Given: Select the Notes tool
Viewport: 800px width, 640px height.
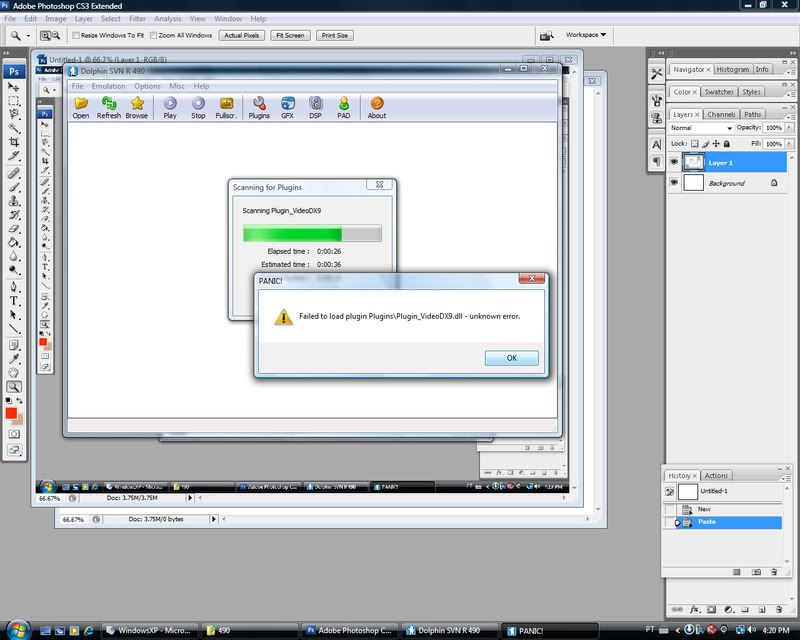Looking at the screenshot, I should pos(13,346).
